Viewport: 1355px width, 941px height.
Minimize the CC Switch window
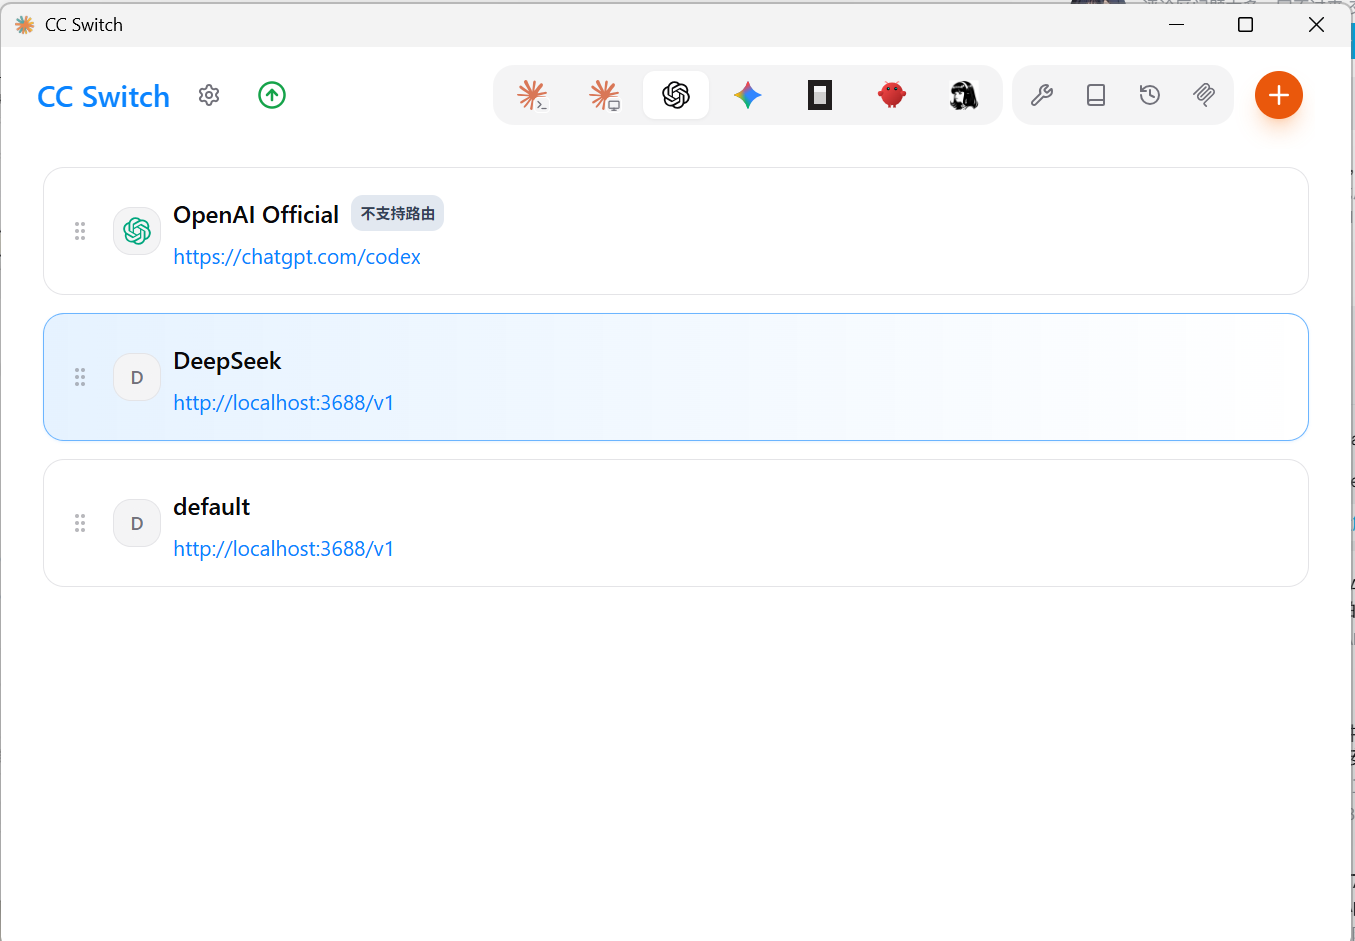click(x=1176, y=24)
